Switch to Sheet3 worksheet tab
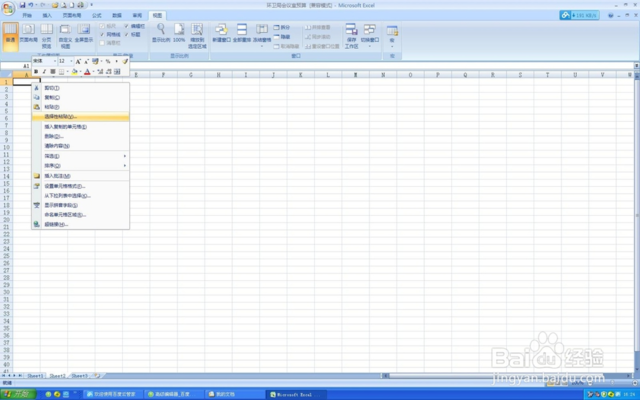640x400 pixels. click(x=80, y=376)
